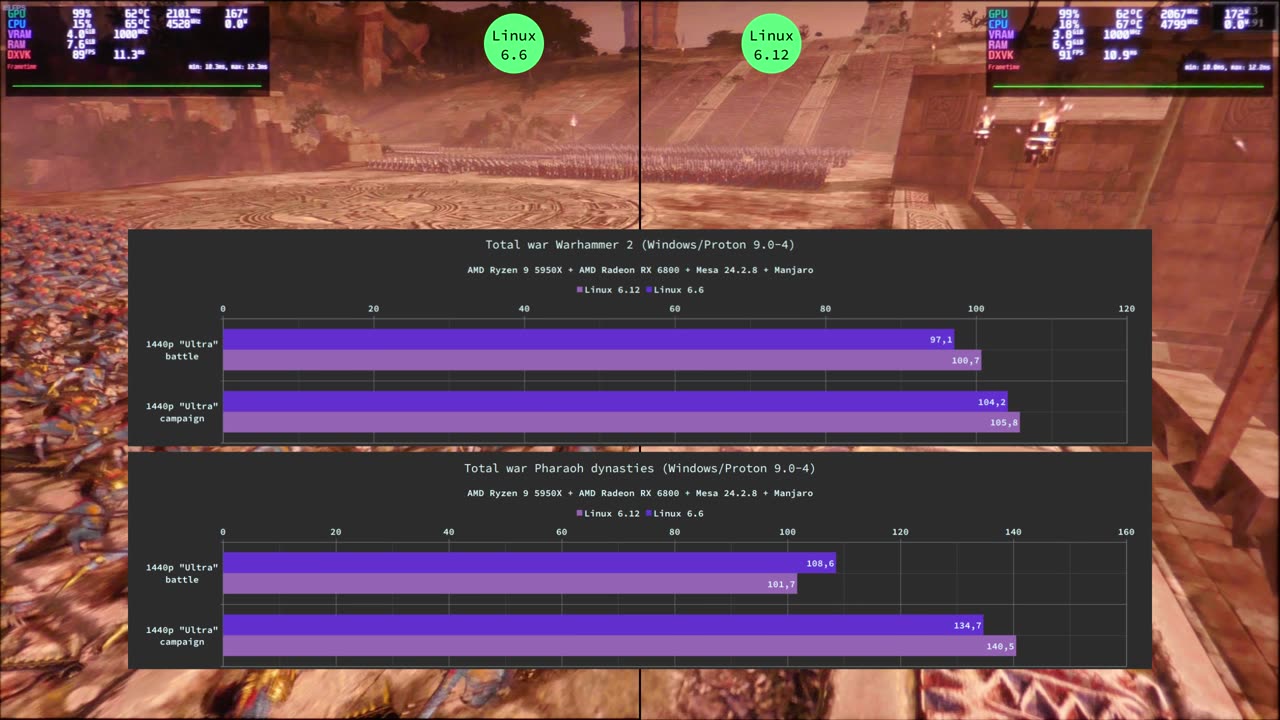Click the Pharaoh campaign bar labeled 140,5

[x=619, y=646]
